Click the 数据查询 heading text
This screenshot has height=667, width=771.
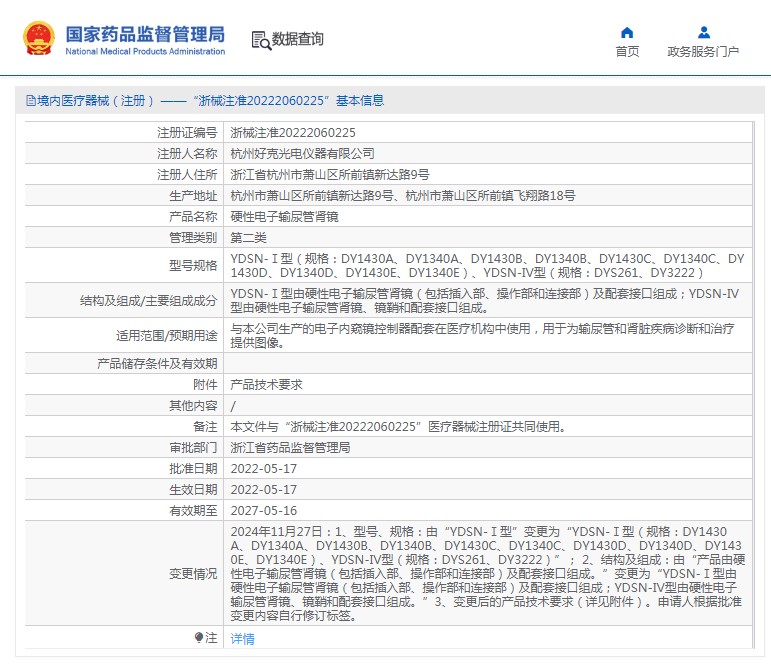coord(298,39)
